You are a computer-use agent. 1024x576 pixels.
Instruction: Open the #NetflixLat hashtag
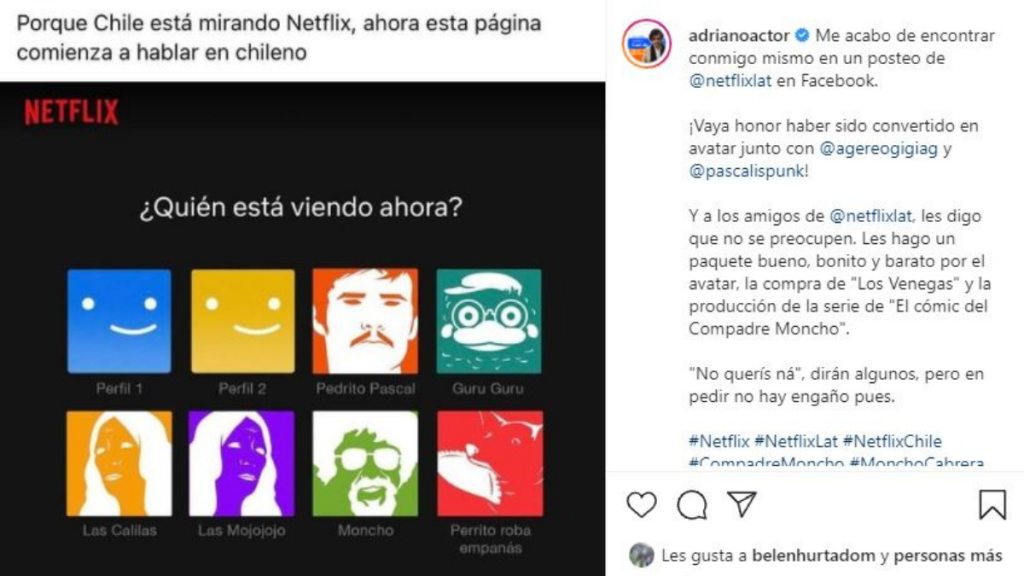pos(795,441)
